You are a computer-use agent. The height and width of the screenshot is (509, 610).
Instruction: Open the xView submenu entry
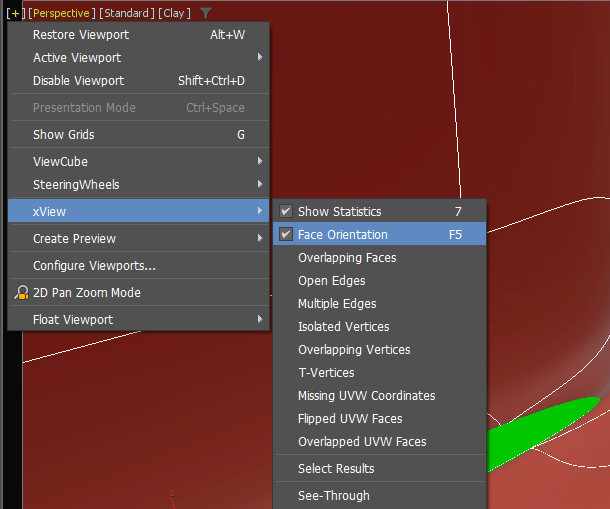click(x=138, y=211)
